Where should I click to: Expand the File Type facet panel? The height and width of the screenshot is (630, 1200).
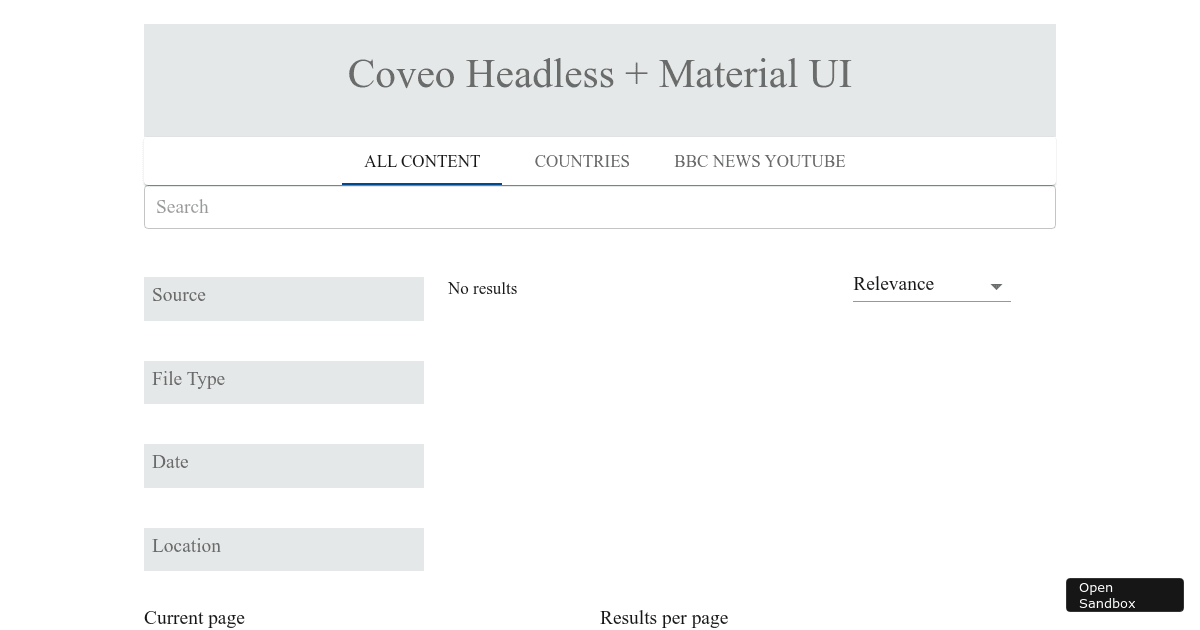[284, 382]
